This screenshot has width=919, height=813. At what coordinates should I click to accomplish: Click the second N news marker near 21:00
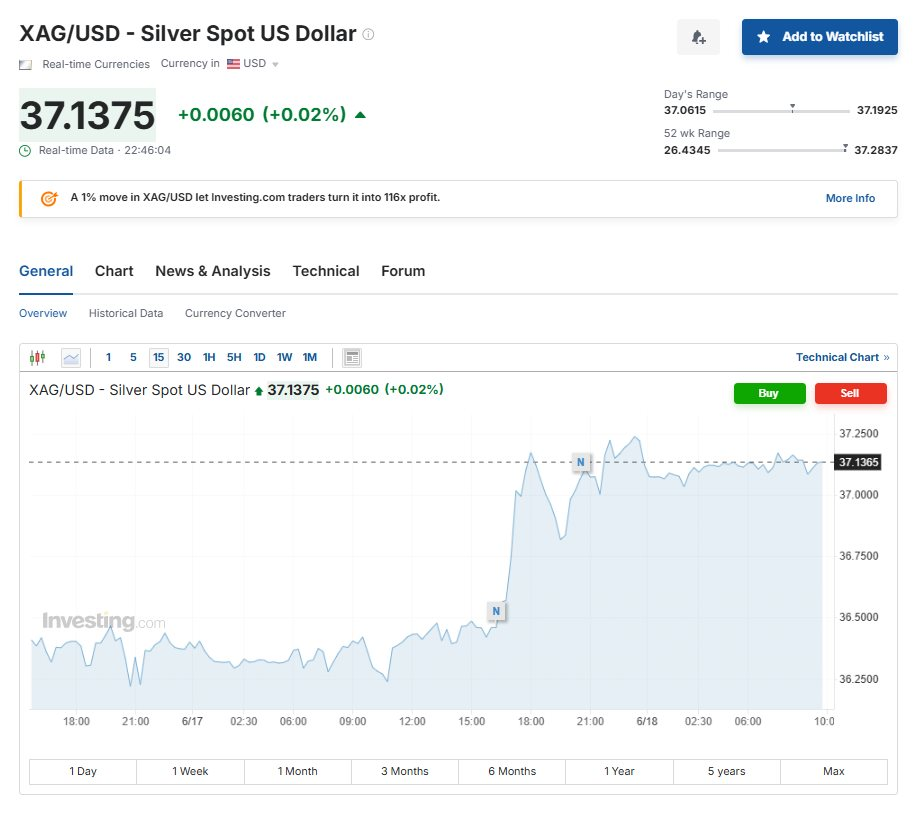pos(581,462)
